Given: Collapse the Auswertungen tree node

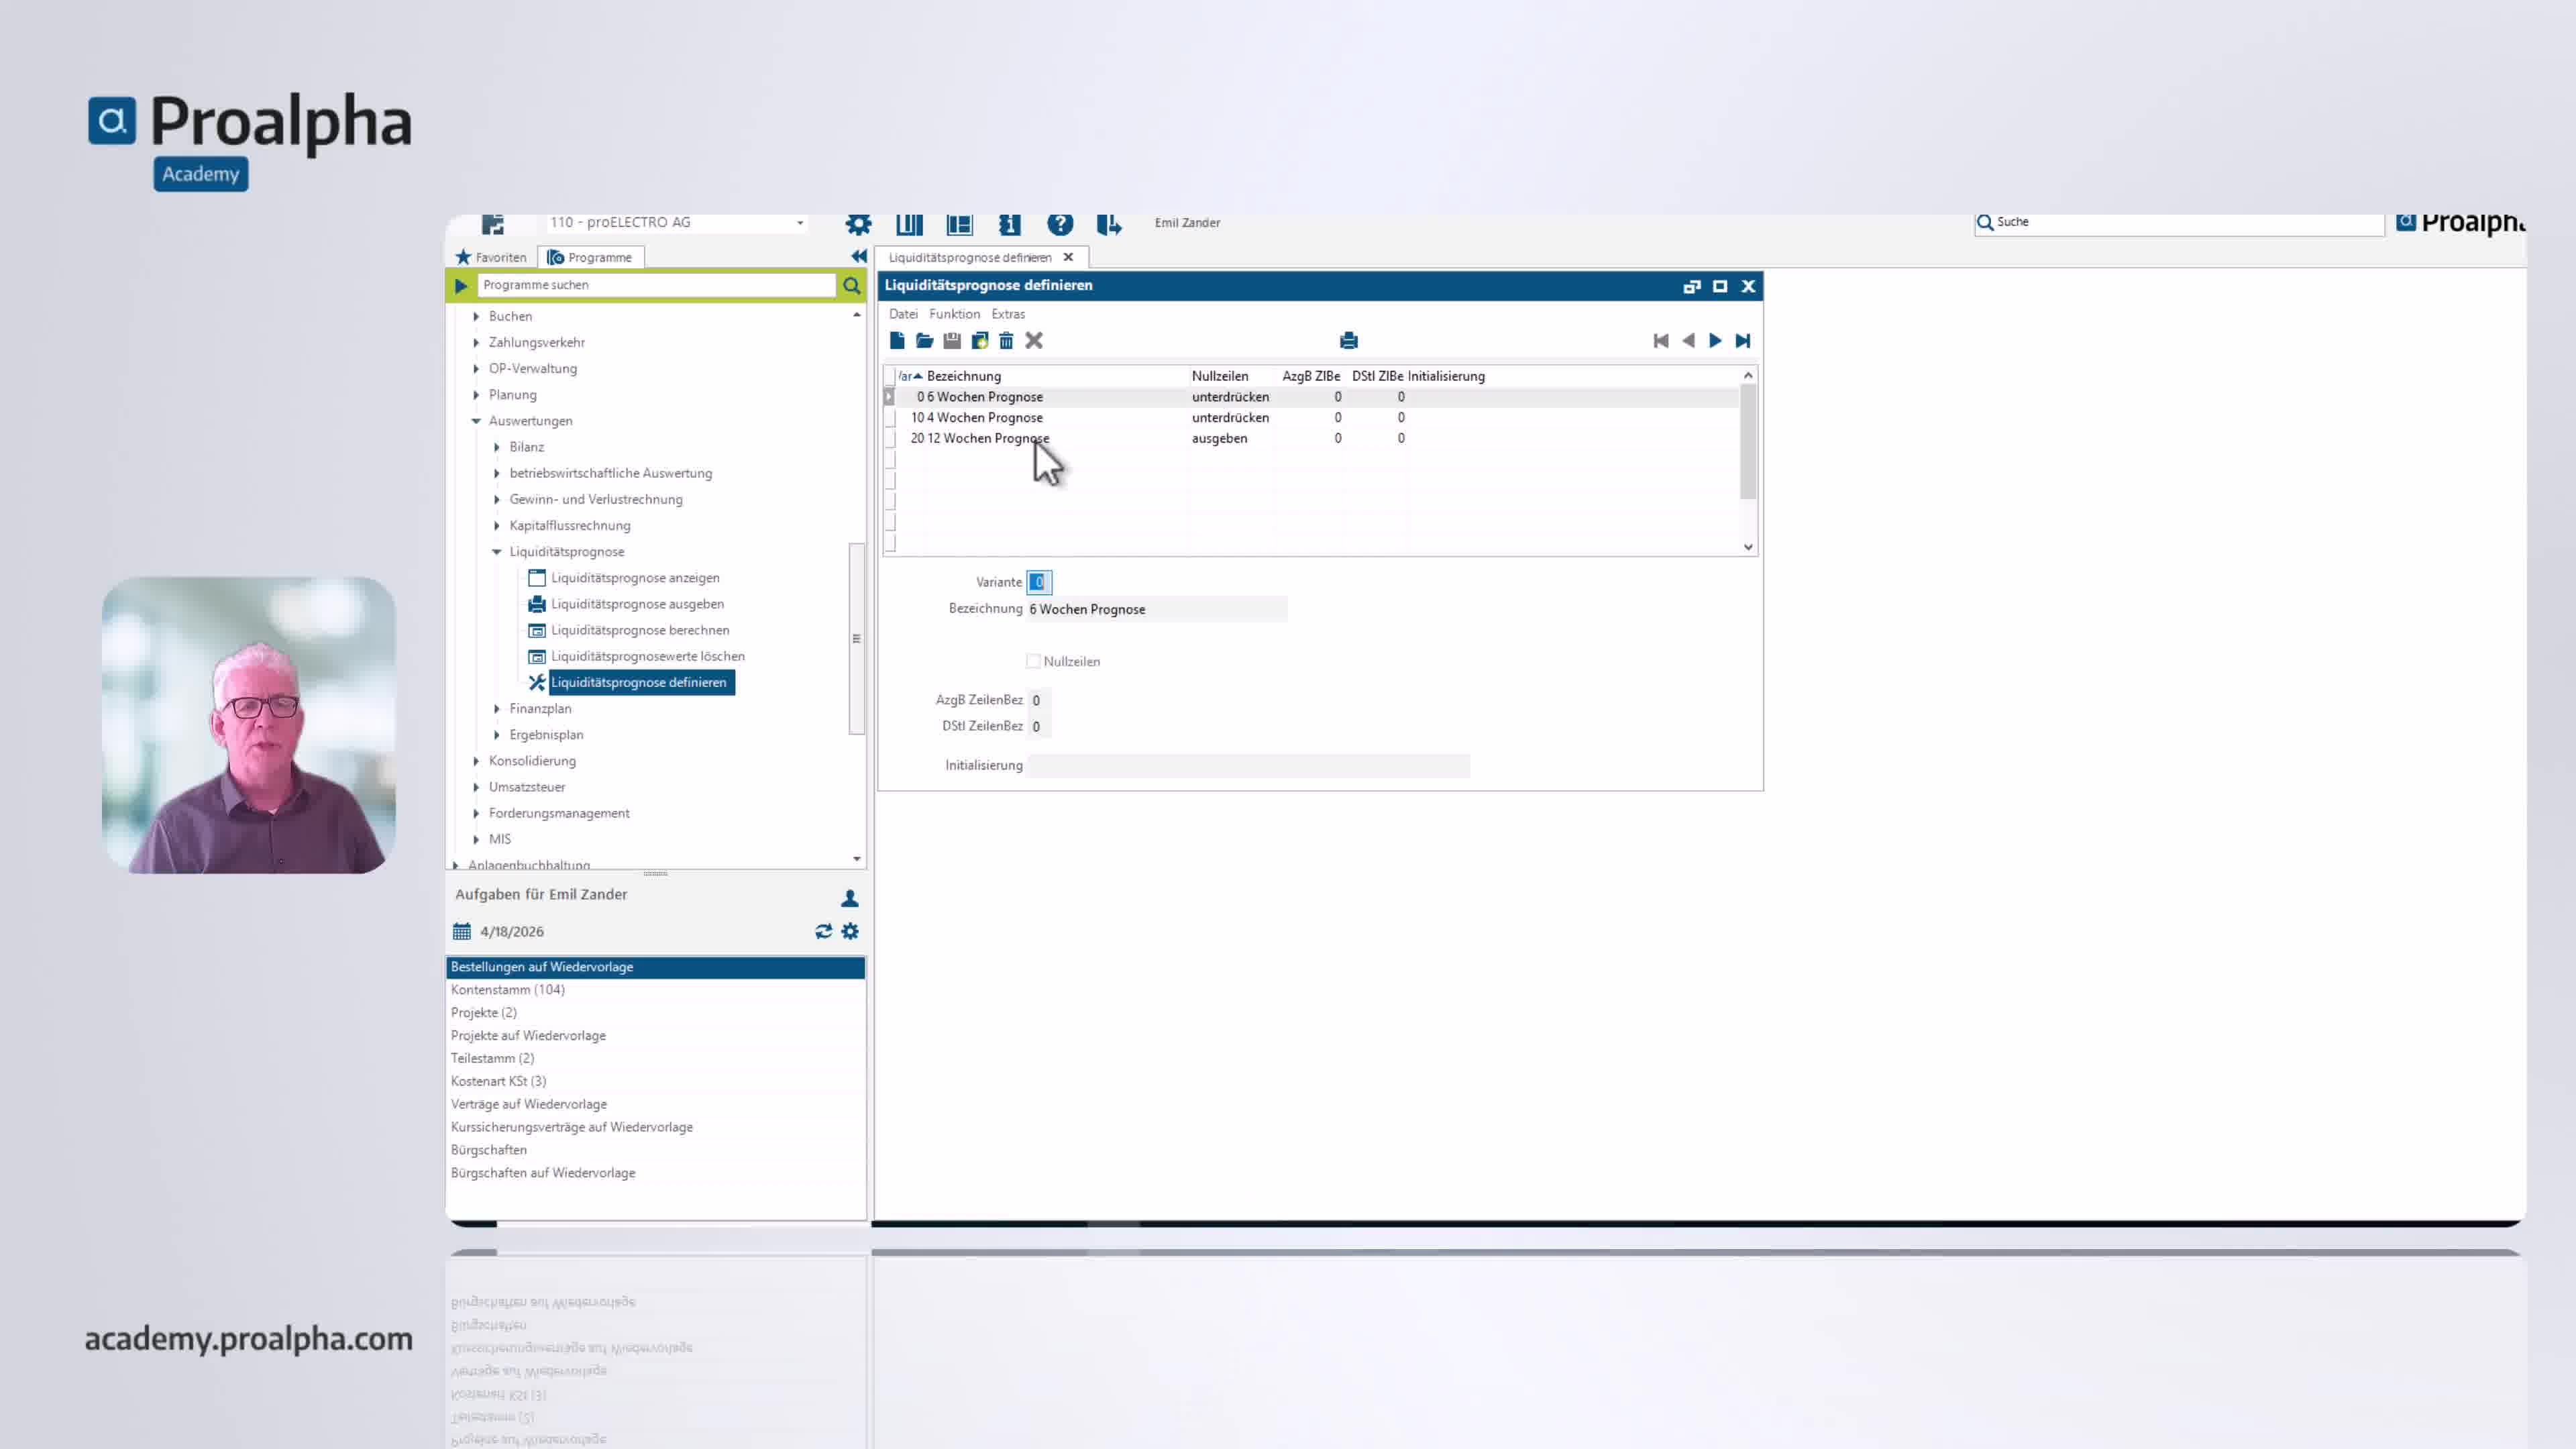Looking at the screenshot, I should (x=476, y=421).
